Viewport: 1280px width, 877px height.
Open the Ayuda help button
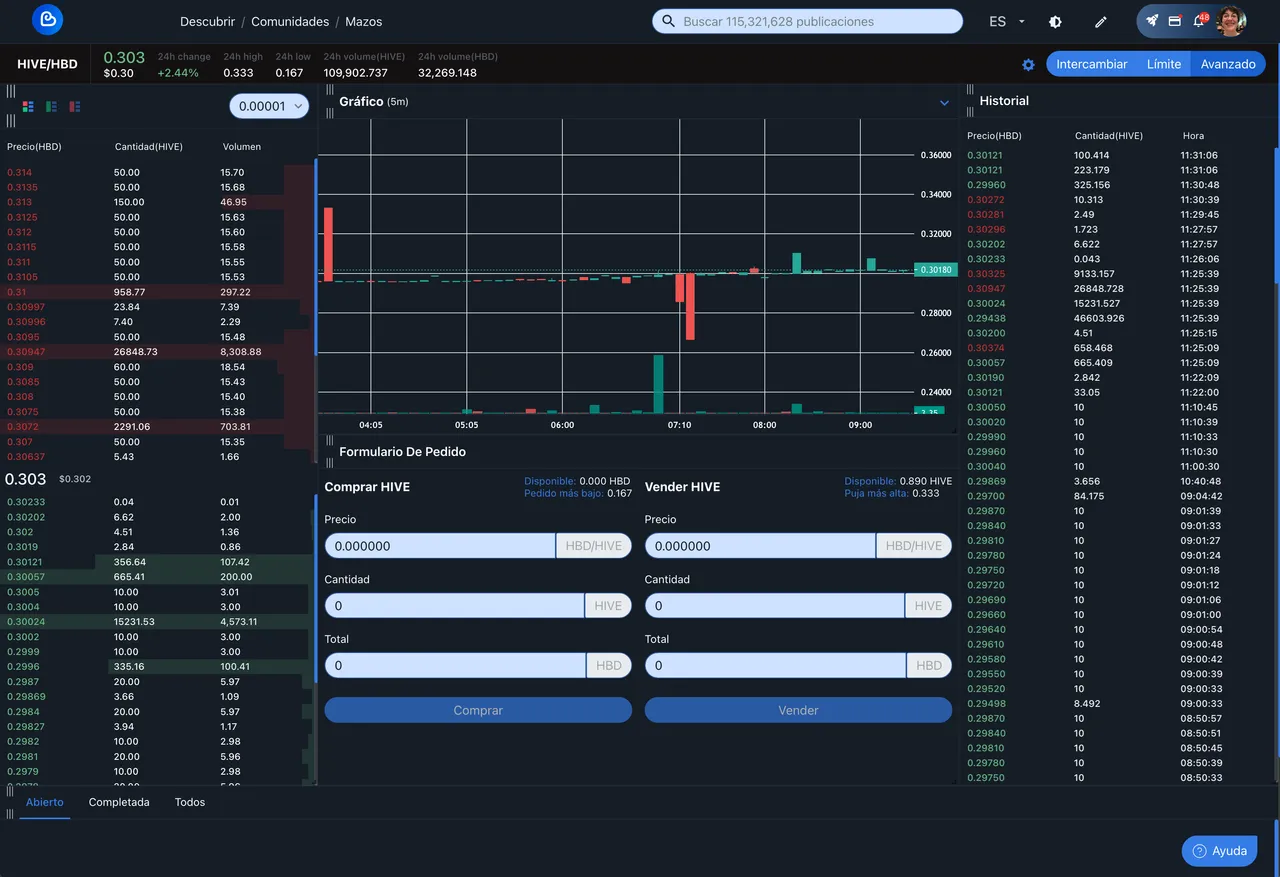click(1218, 851)
